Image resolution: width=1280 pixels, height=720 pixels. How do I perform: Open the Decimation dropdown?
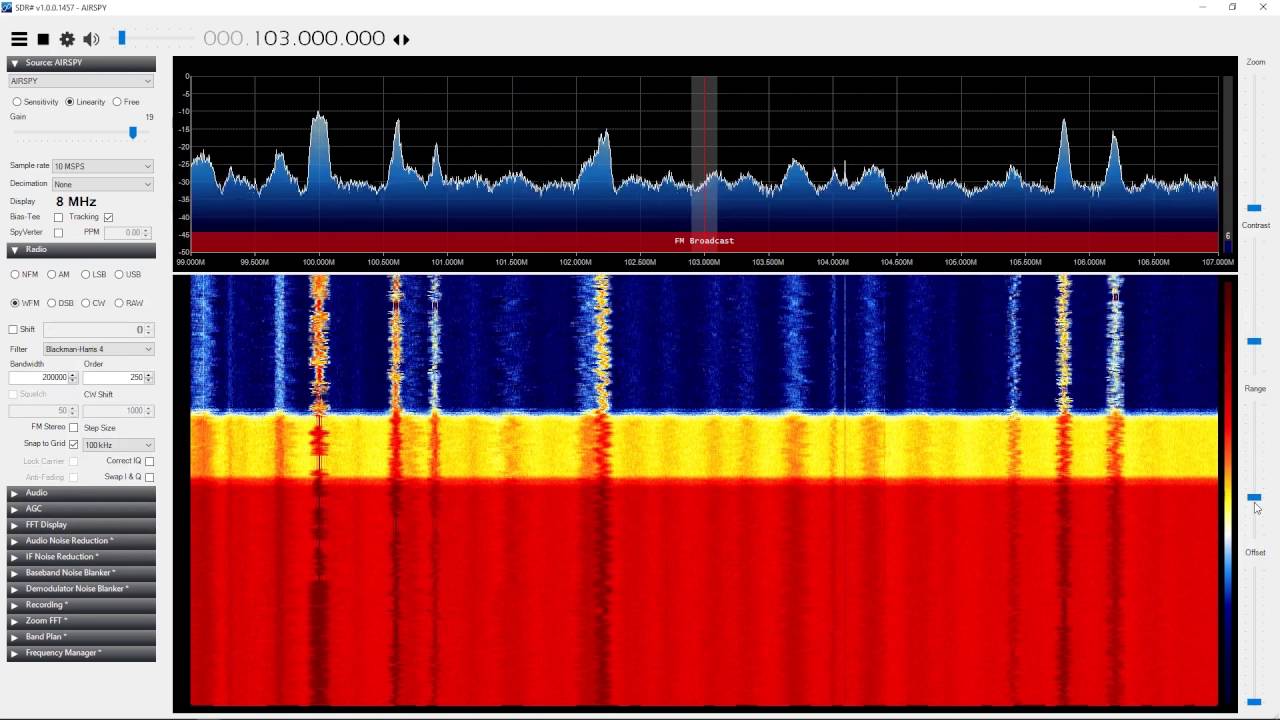[103, 184]
